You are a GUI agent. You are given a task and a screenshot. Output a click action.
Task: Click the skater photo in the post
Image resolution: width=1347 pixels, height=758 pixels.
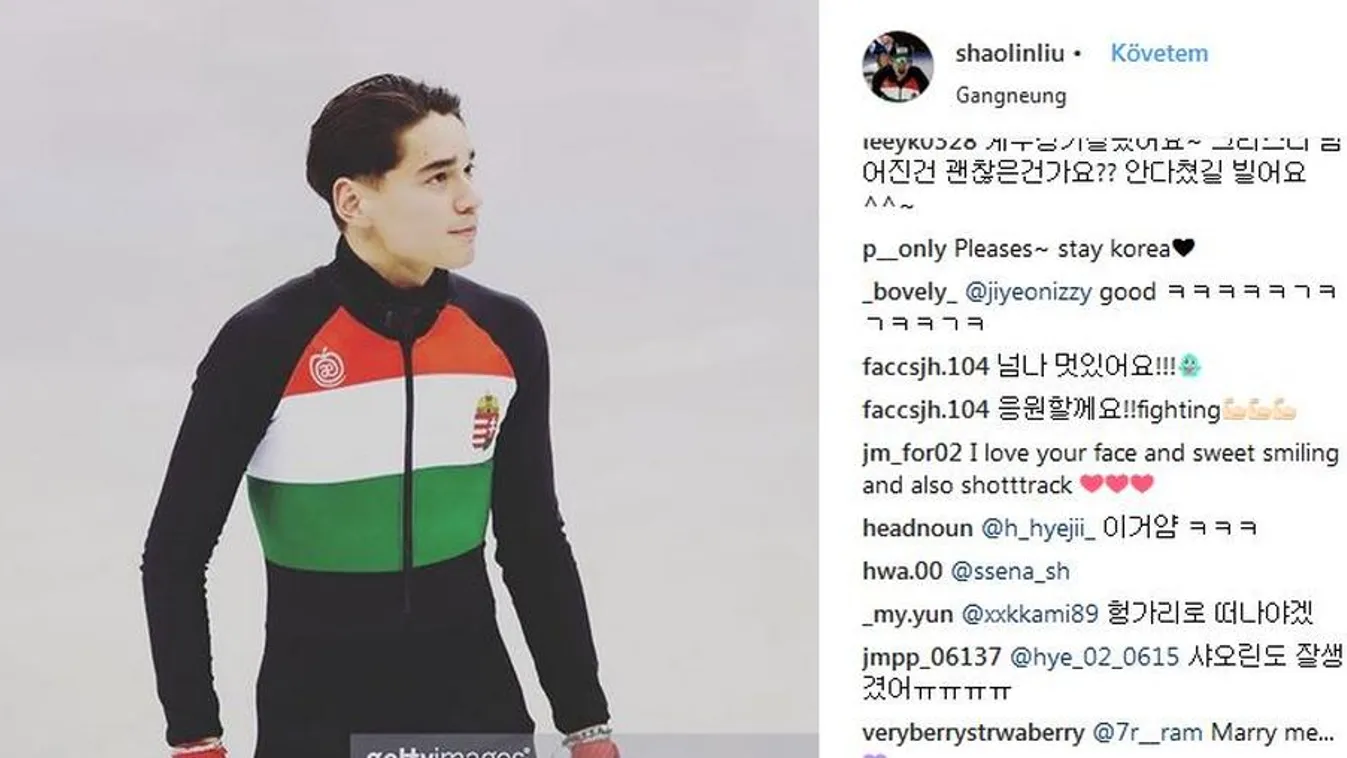click(409, 379)
